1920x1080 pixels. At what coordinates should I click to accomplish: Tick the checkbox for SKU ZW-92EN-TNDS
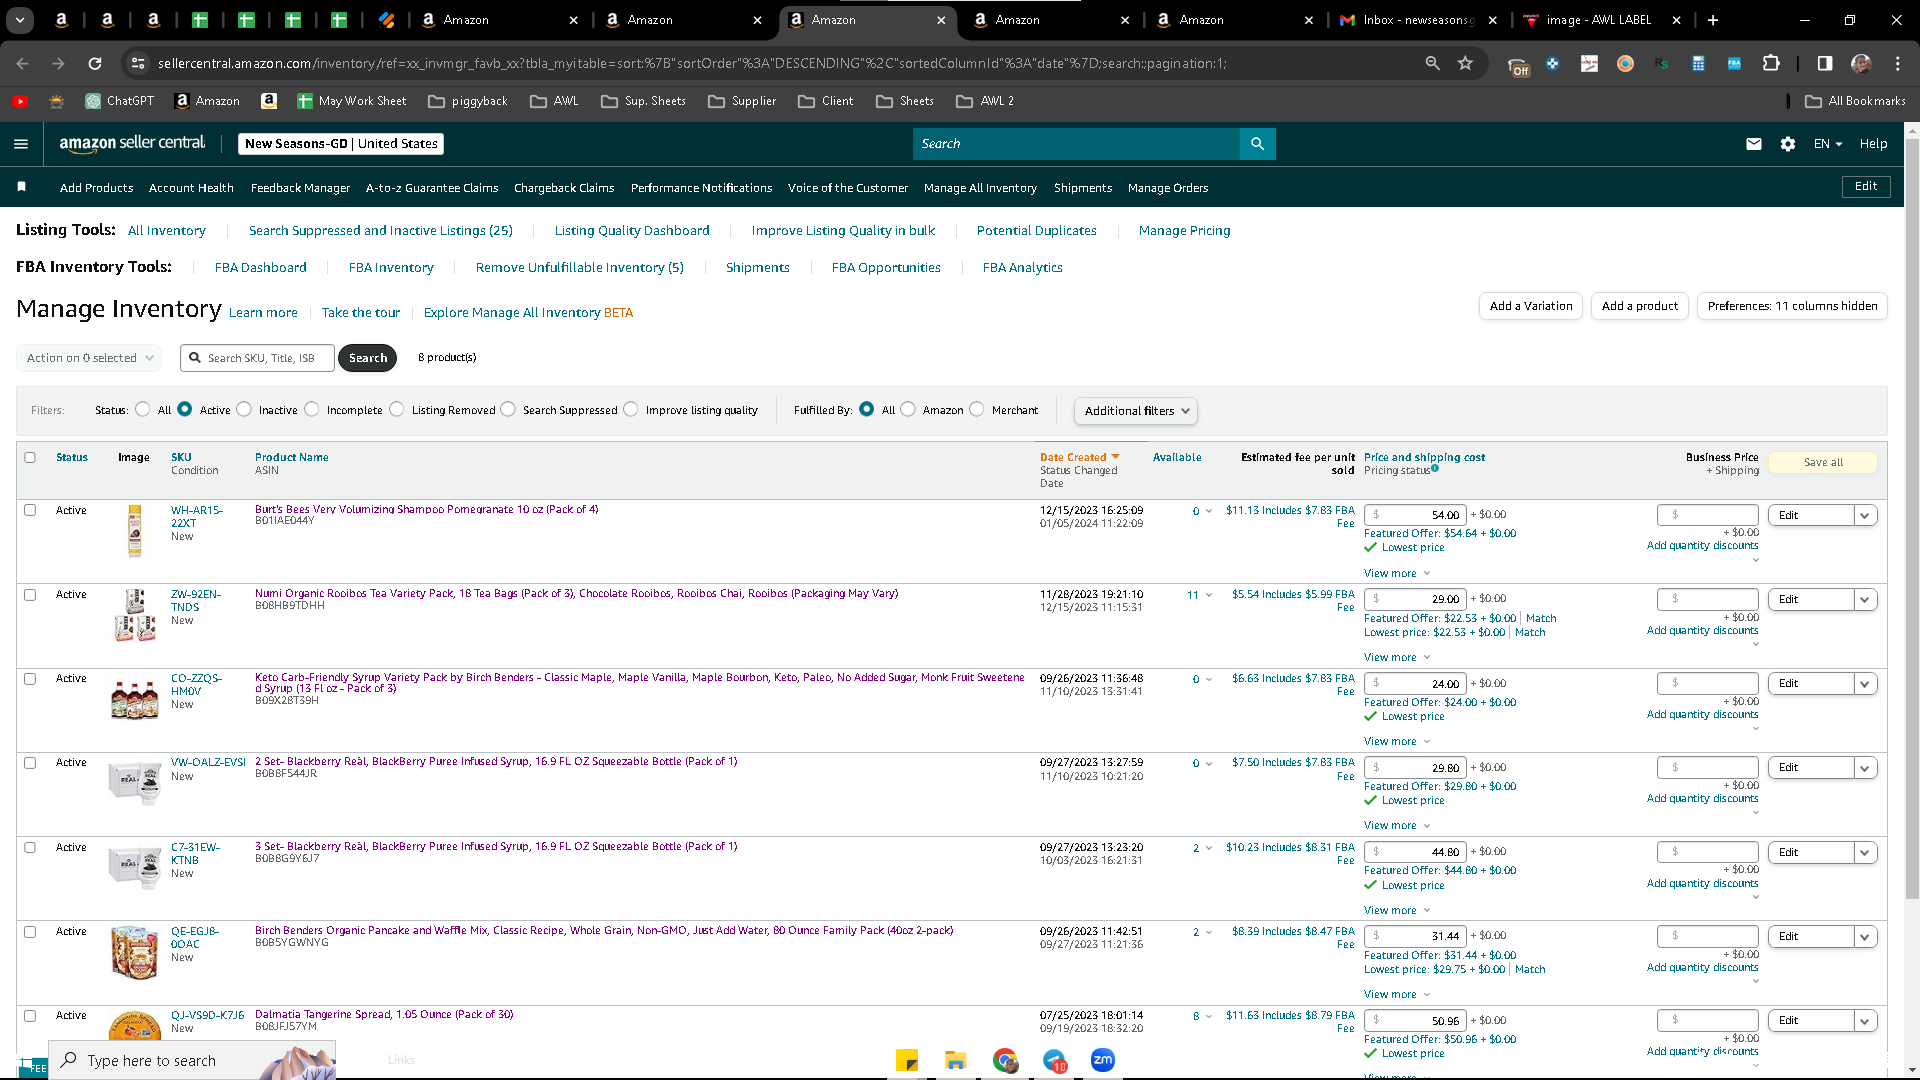pyautogui.click(x=30, y=594)
